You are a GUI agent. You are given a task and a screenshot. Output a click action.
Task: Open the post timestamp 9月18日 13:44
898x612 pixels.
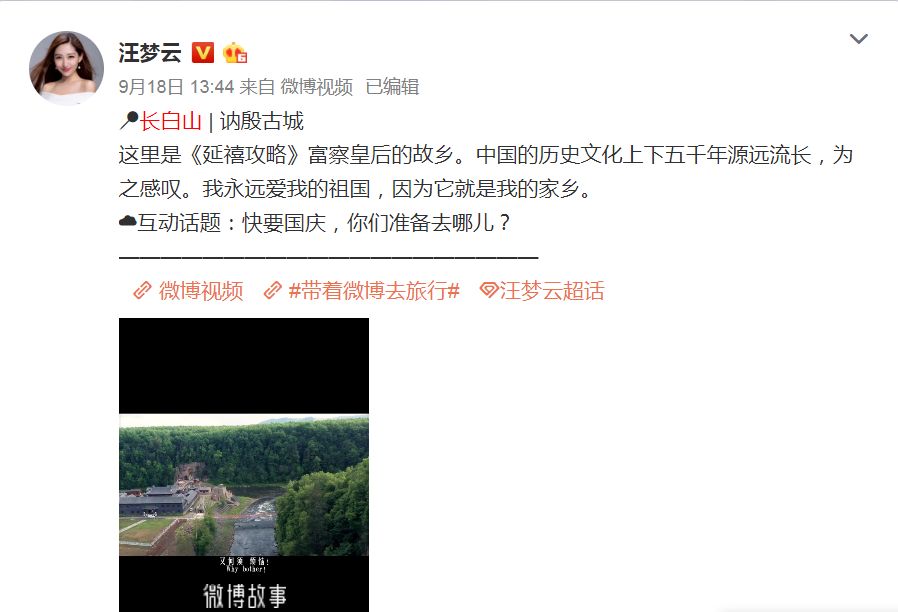(176, 87)
